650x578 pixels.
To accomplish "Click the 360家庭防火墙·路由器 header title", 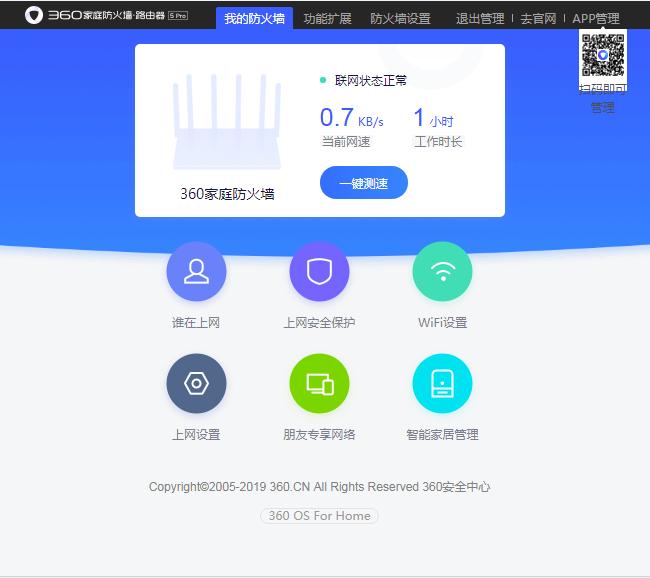I will pos(106,15).
